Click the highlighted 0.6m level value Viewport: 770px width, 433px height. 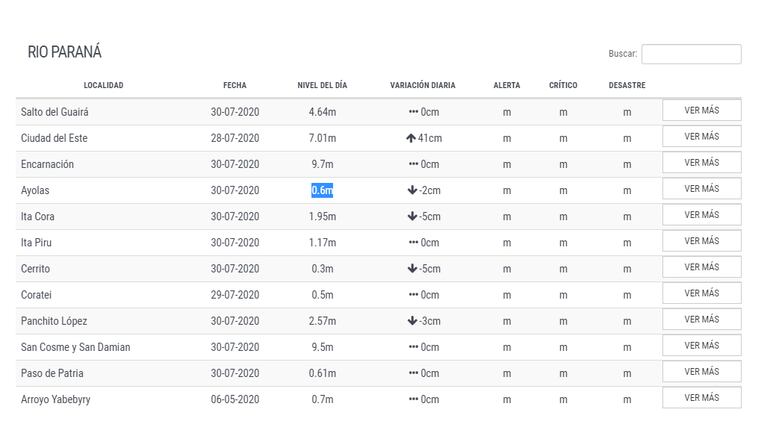pyautogui.click(x=322, y=190)
